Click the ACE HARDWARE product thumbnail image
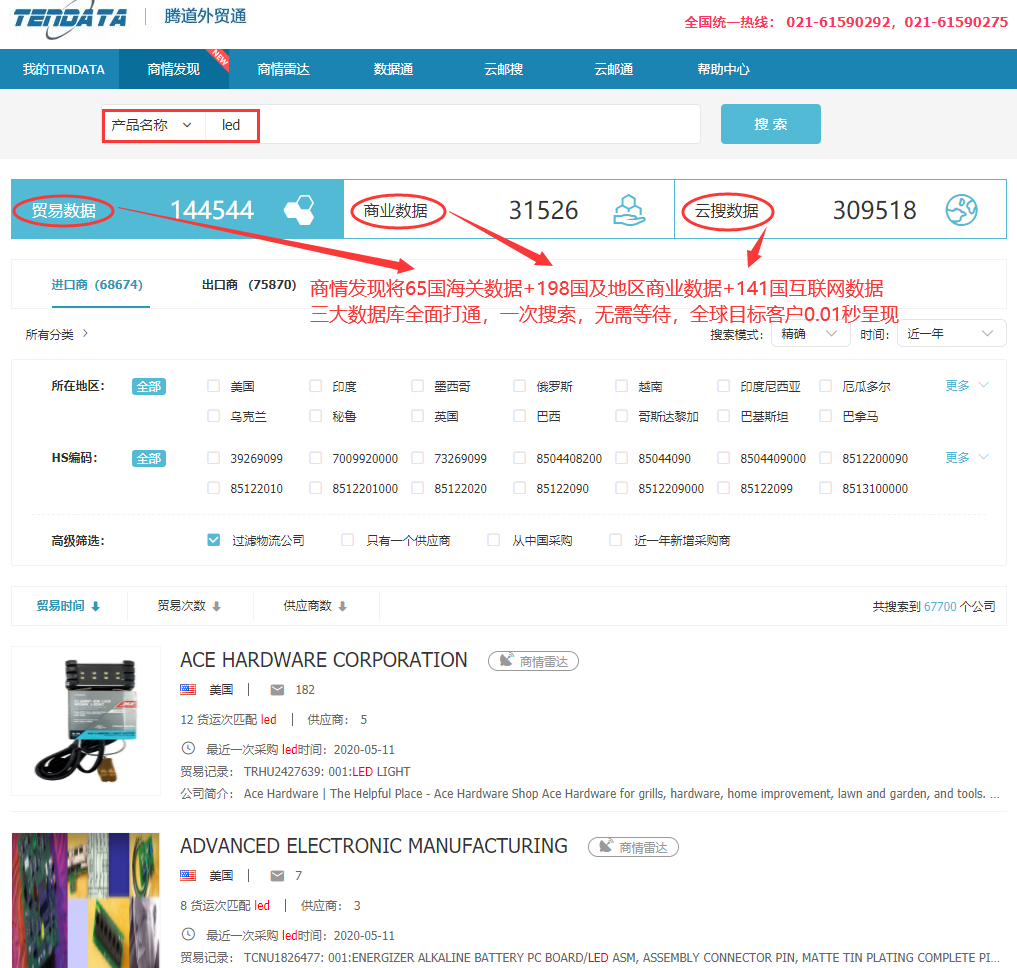1017x968 pixels. 86,720
